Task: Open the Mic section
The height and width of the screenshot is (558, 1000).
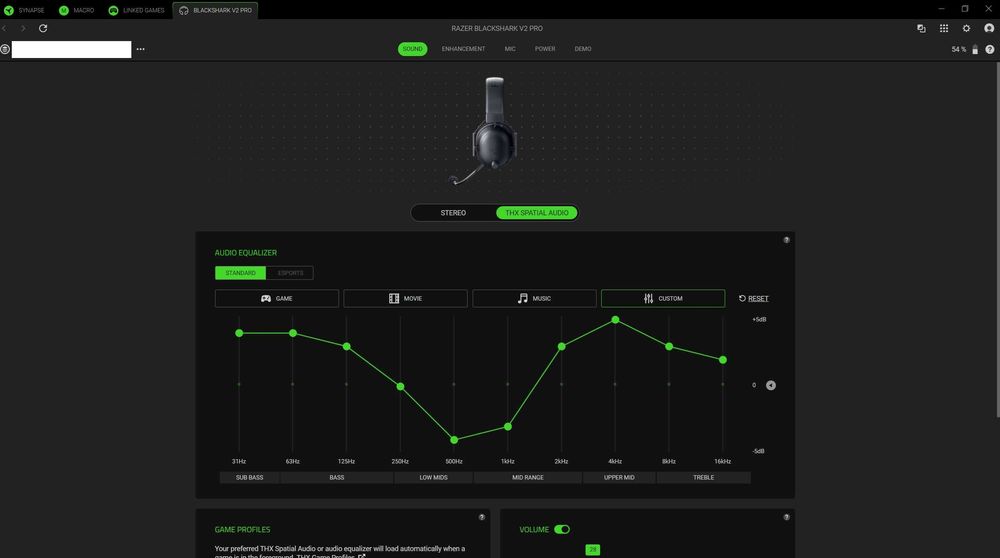Action: pyautogui.click(x=510, y=49)
